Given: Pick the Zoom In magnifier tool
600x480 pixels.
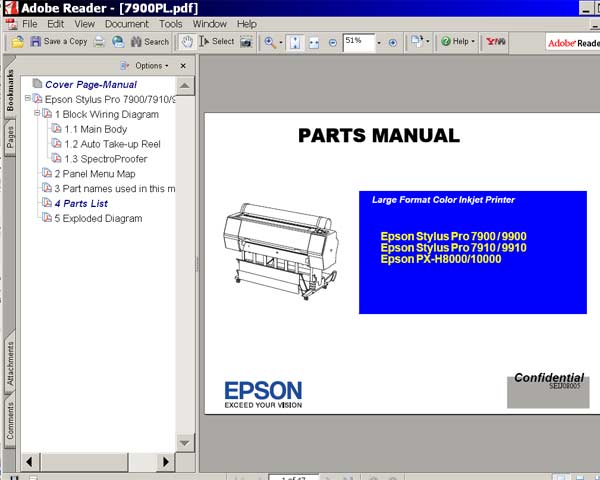Looking at the screenshot, I should coord(270,42).
